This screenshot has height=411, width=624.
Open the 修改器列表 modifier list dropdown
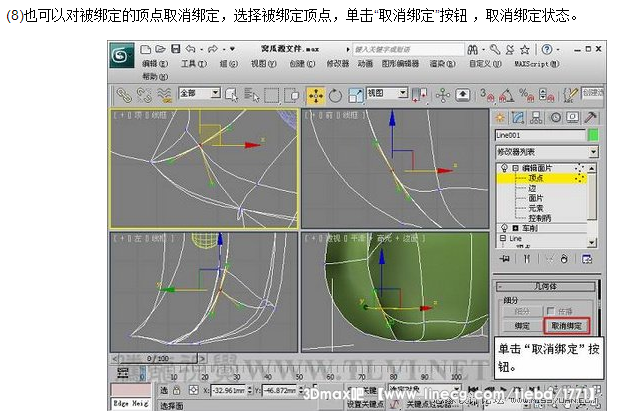(x=547, y=152)
